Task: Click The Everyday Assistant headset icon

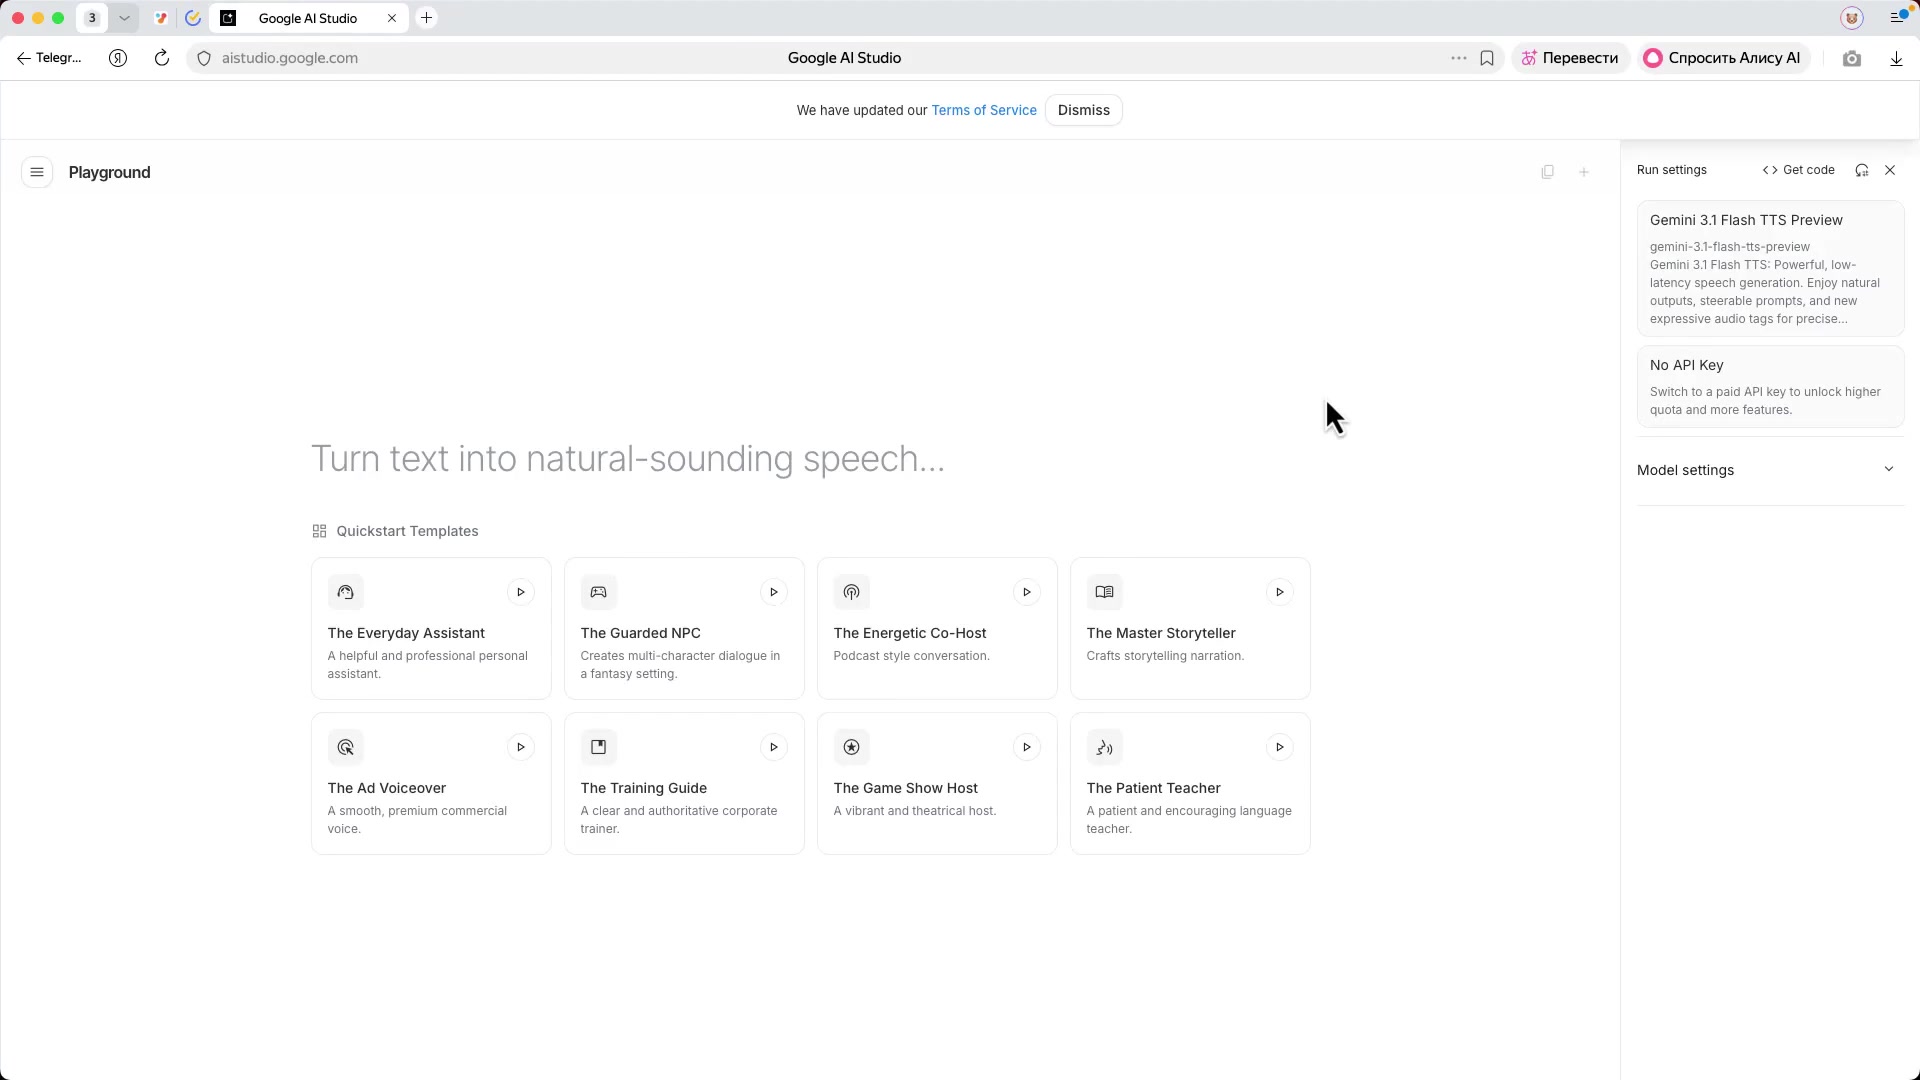Action: [346, 592]
